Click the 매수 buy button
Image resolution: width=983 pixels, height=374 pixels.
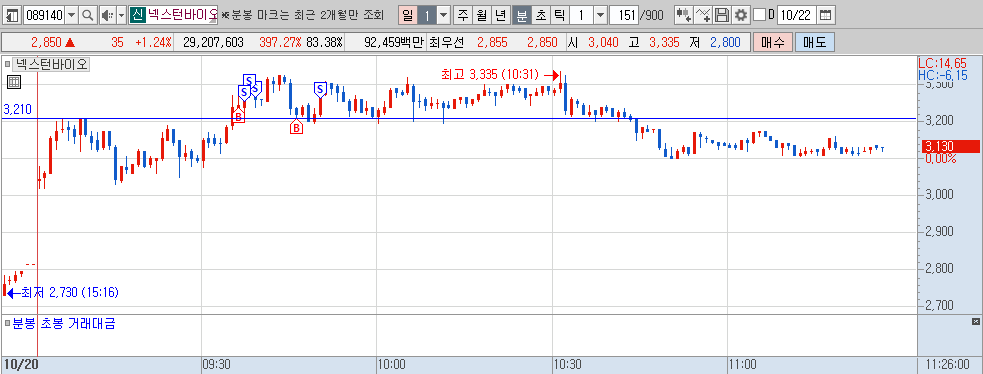pos(773,43)
